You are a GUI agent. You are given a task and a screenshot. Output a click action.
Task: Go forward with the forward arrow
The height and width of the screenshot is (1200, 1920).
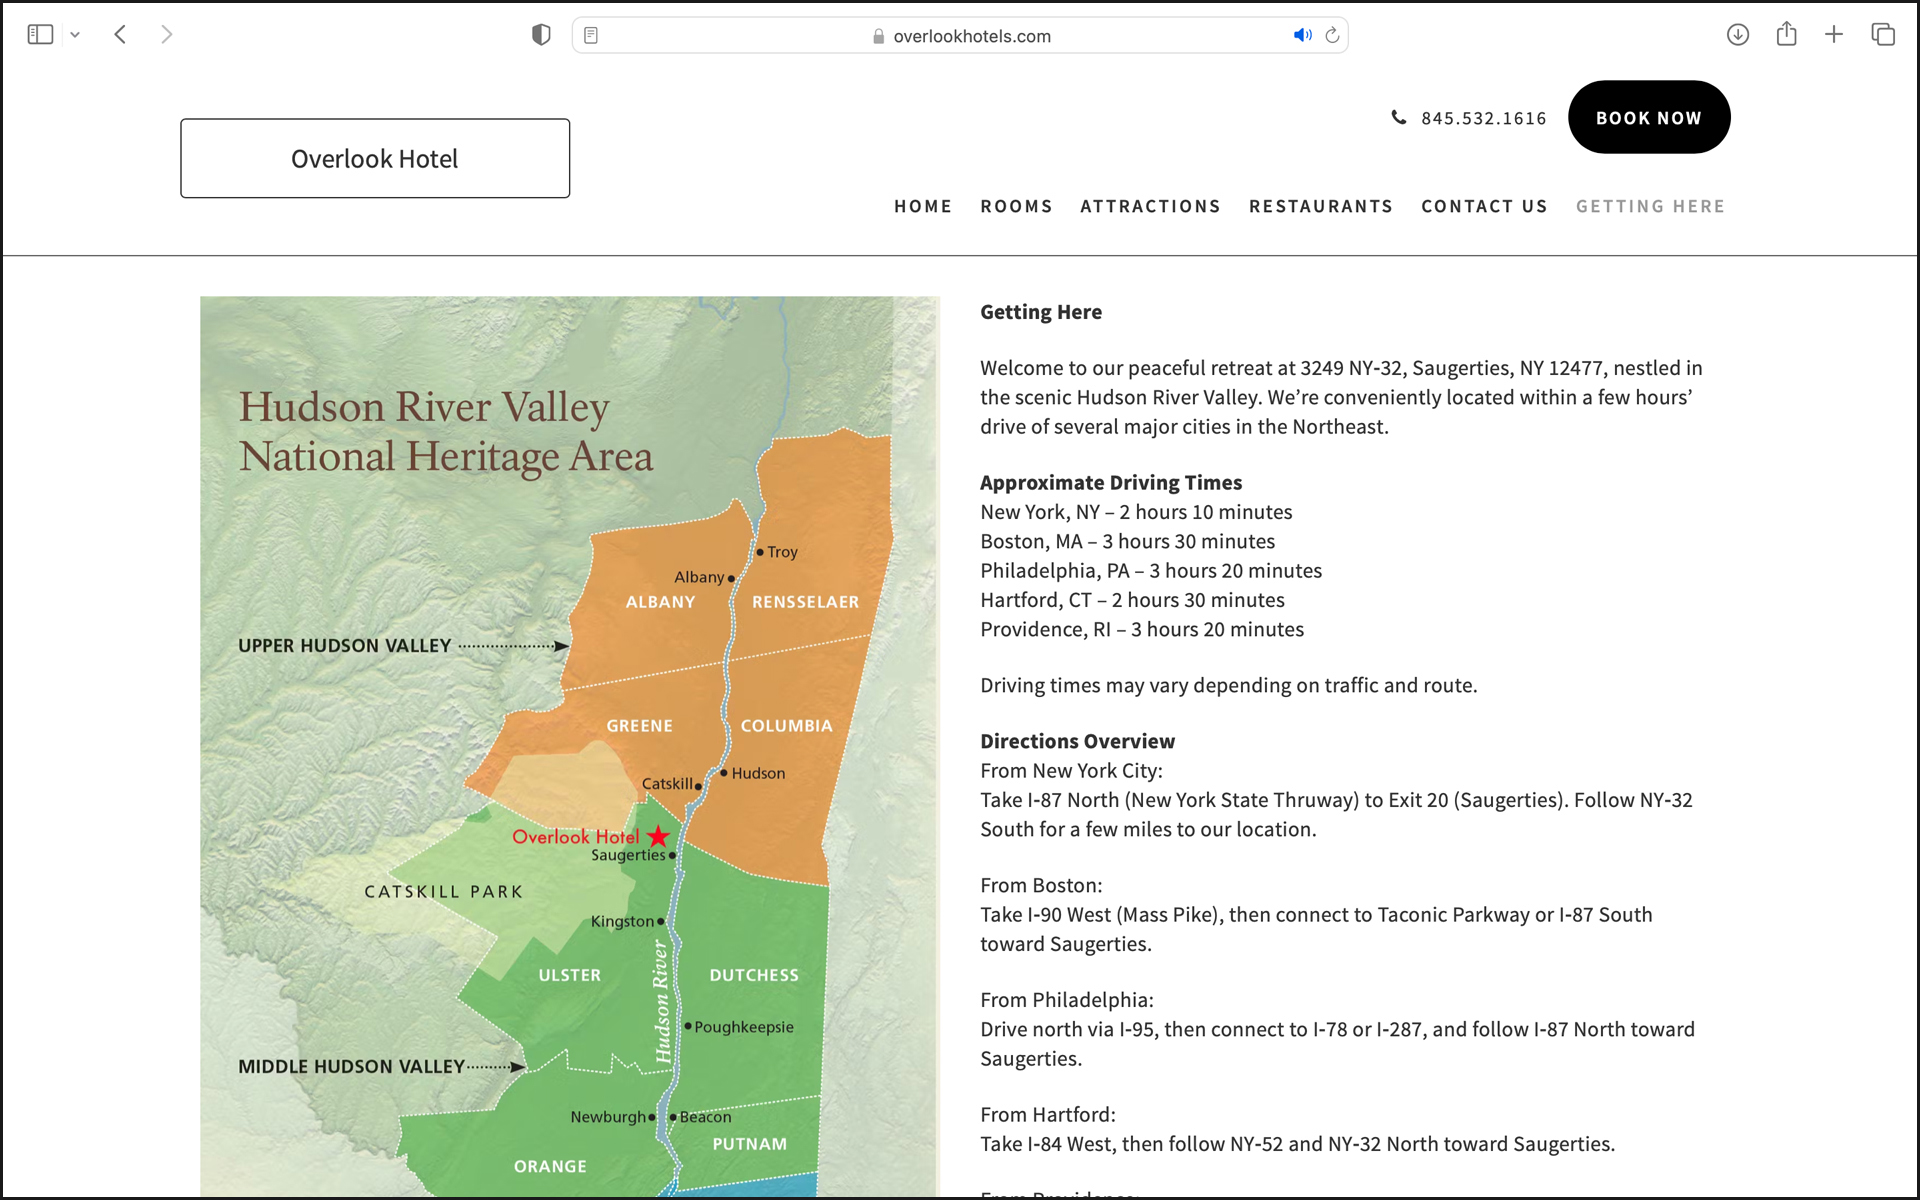167,35
